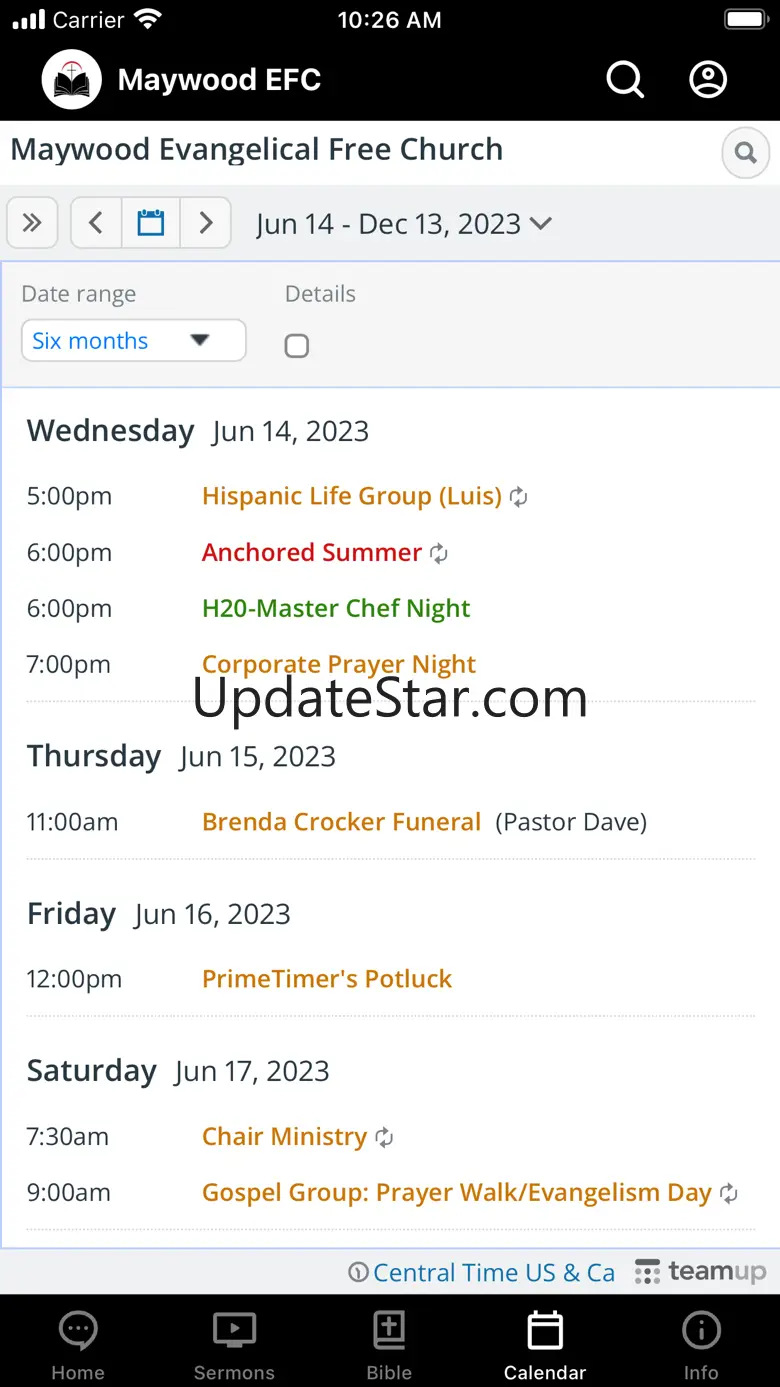Go to the previous date range
This screenshot has width=780, height=1387.
pyautogui.click(x=97, y=222)
